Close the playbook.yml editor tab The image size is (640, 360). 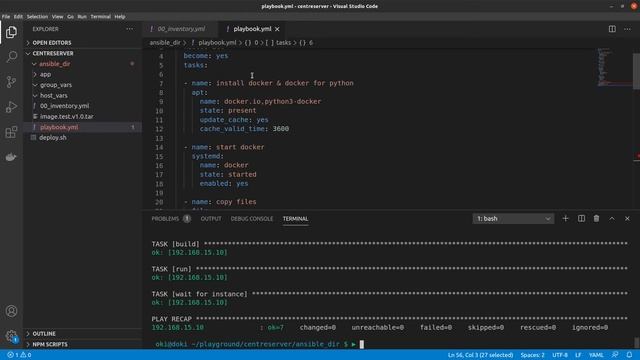click(277, 29)
